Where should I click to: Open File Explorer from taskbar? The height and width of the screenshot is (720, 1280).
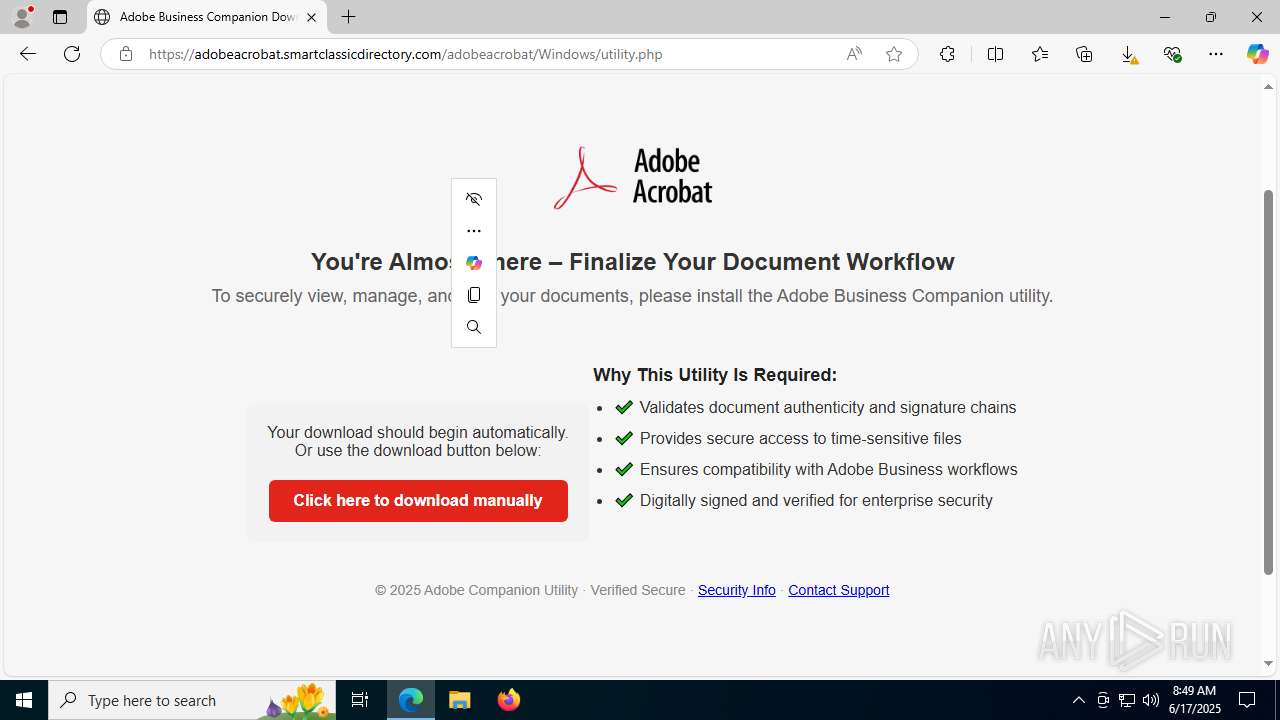click(460, 700)
